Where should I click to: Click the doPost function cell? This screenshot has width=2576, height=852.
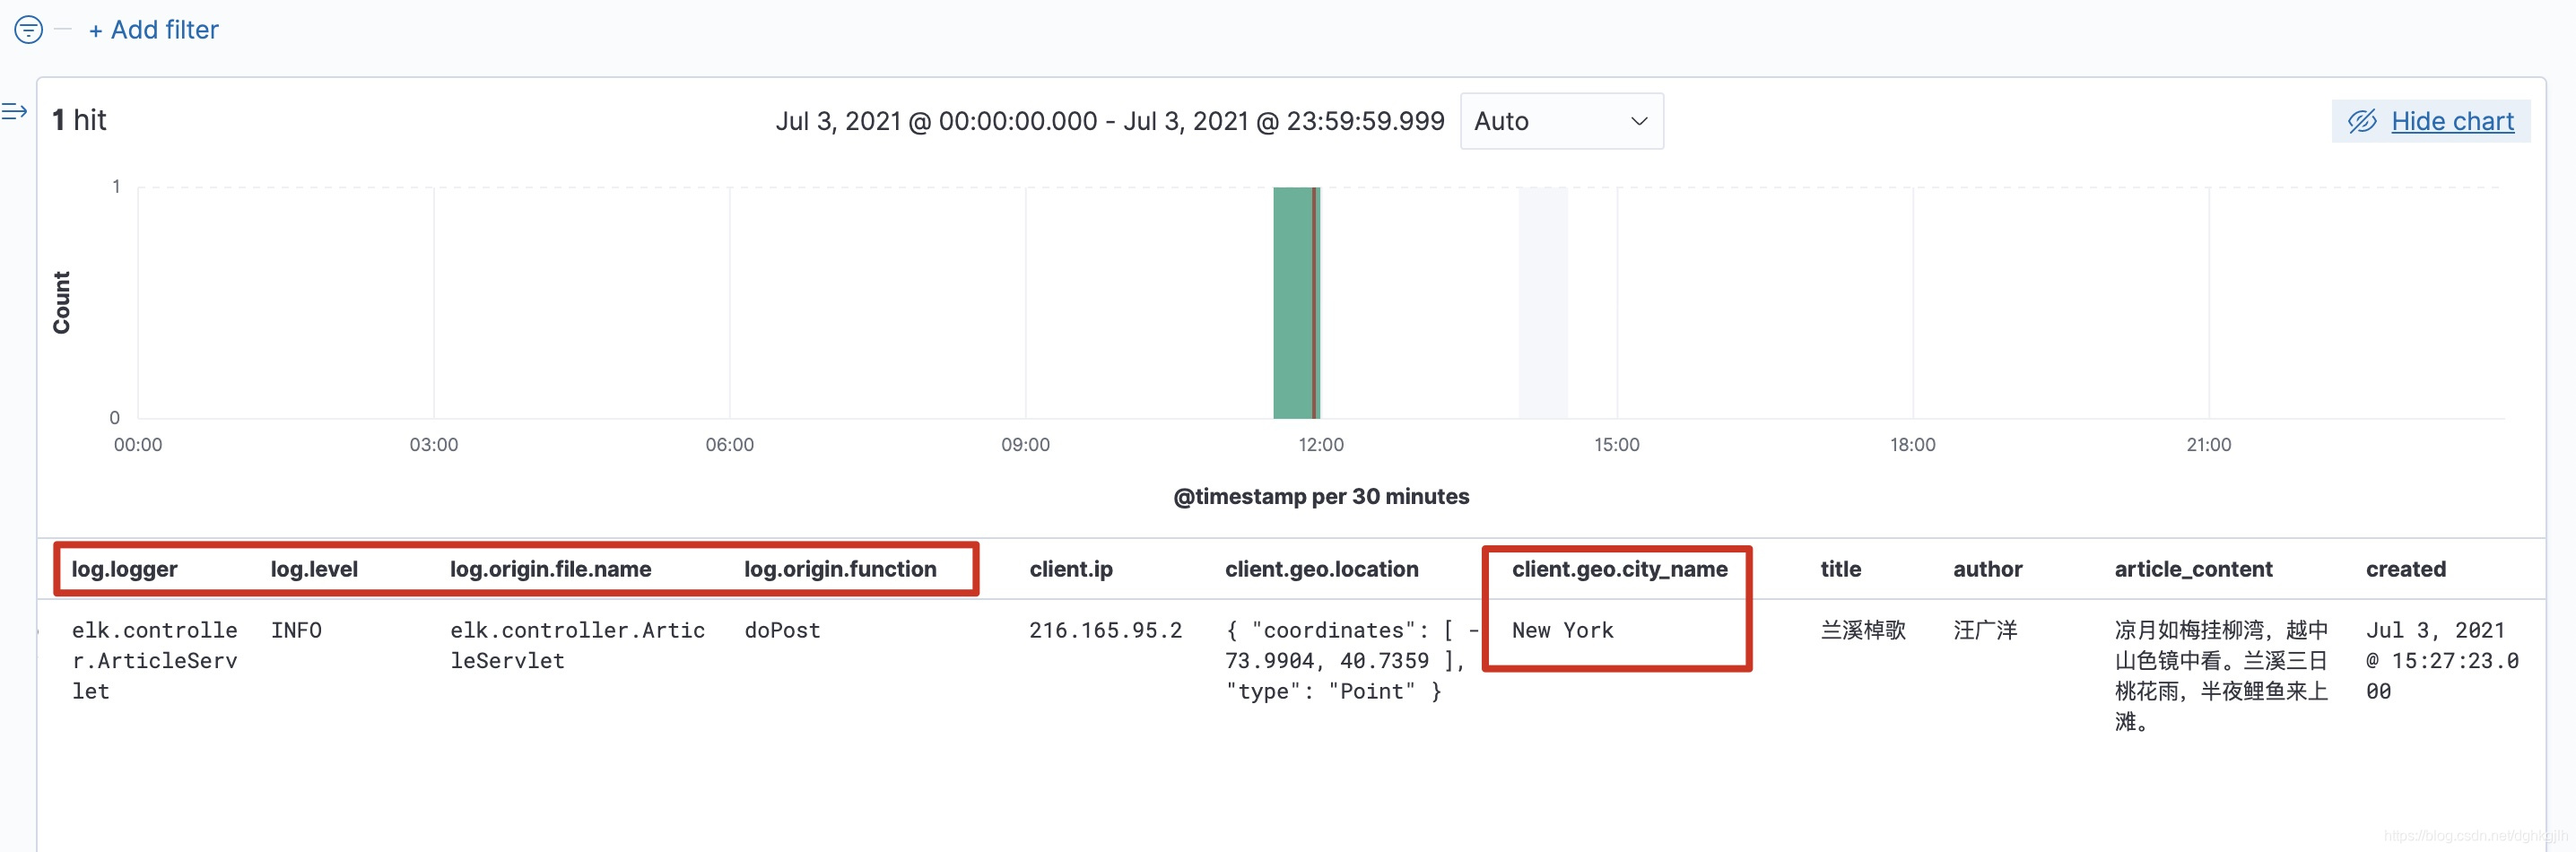(782, 630)
